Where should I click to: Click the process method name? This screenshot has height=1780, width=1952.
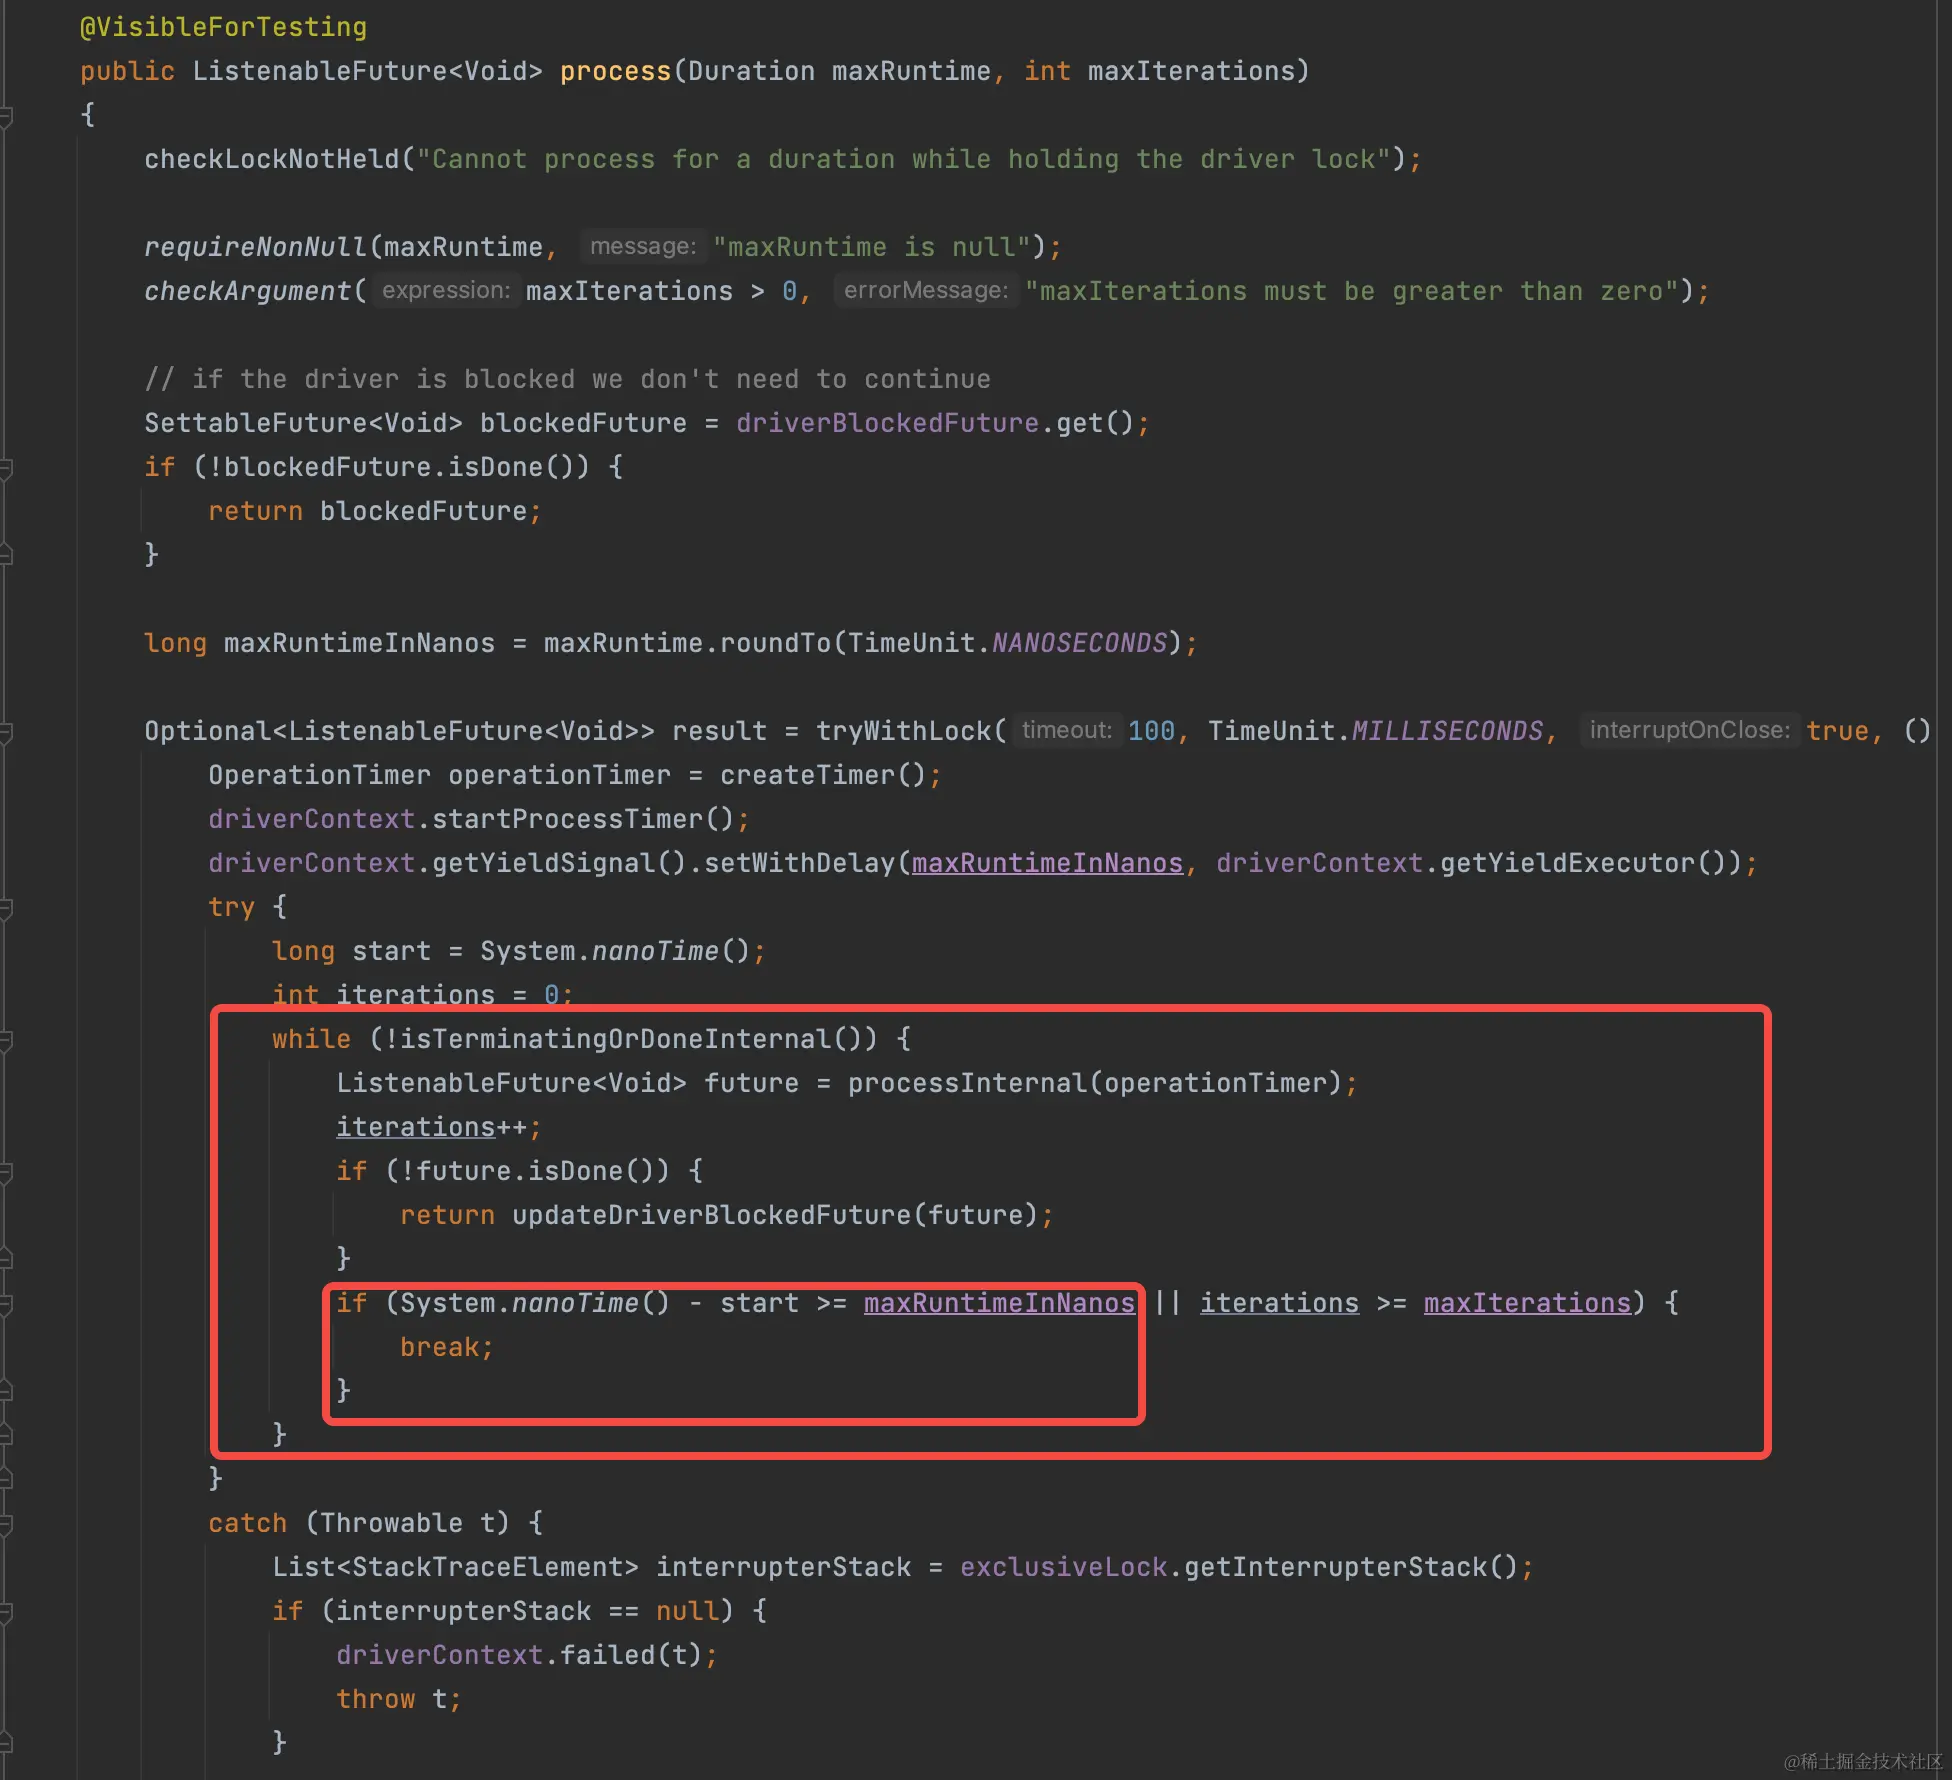614,71
